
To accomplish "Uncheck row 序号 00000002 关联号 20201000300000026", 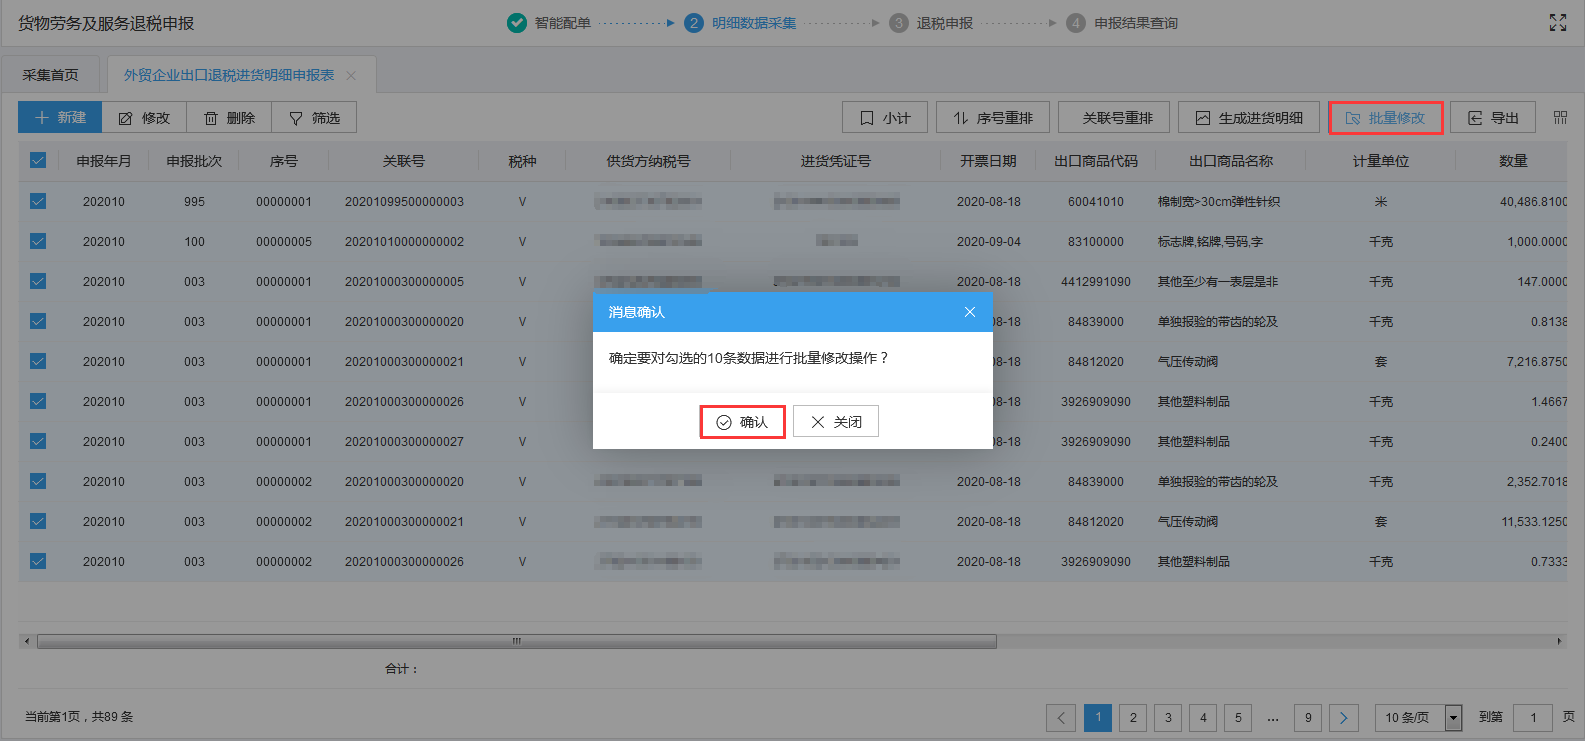I will point(38,561).
